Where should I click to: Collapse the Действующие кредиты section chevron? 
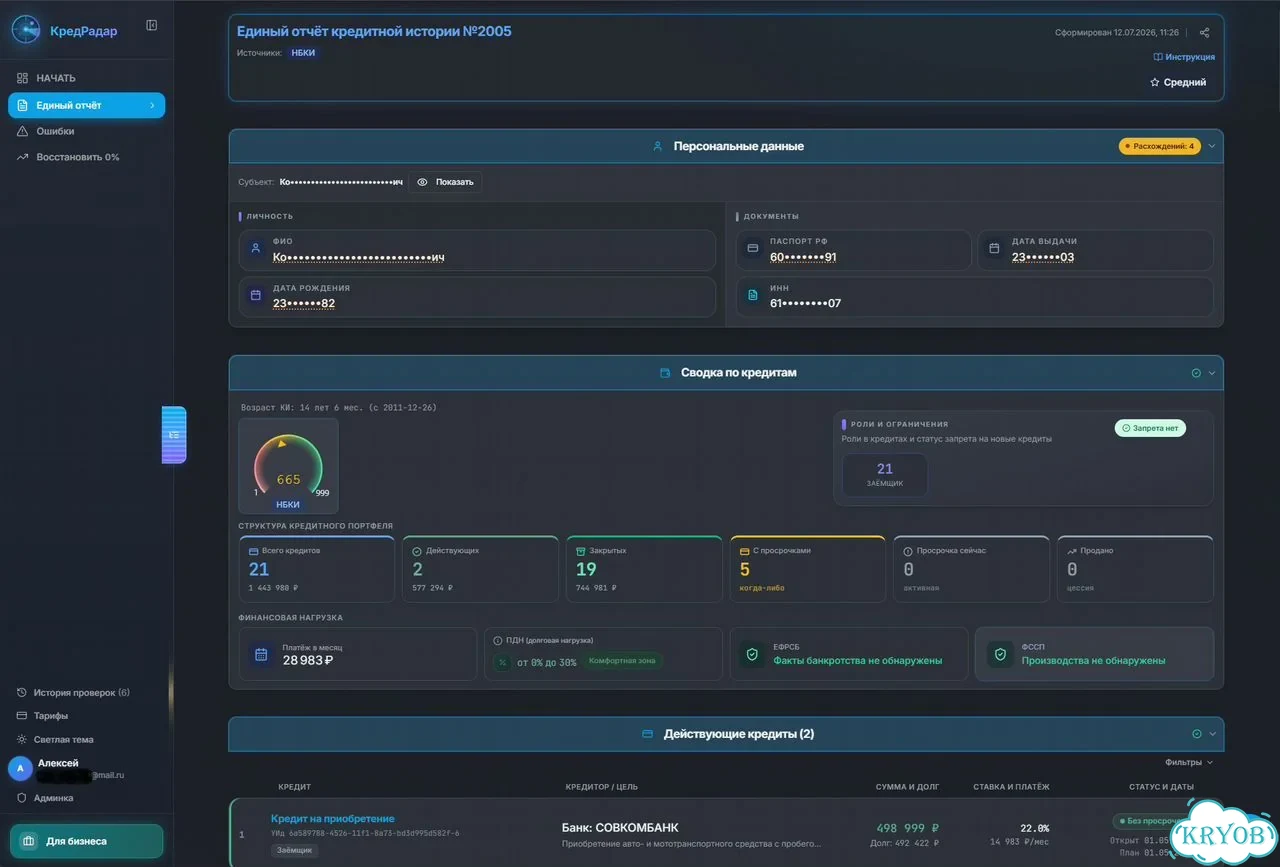coord(1212,734)
